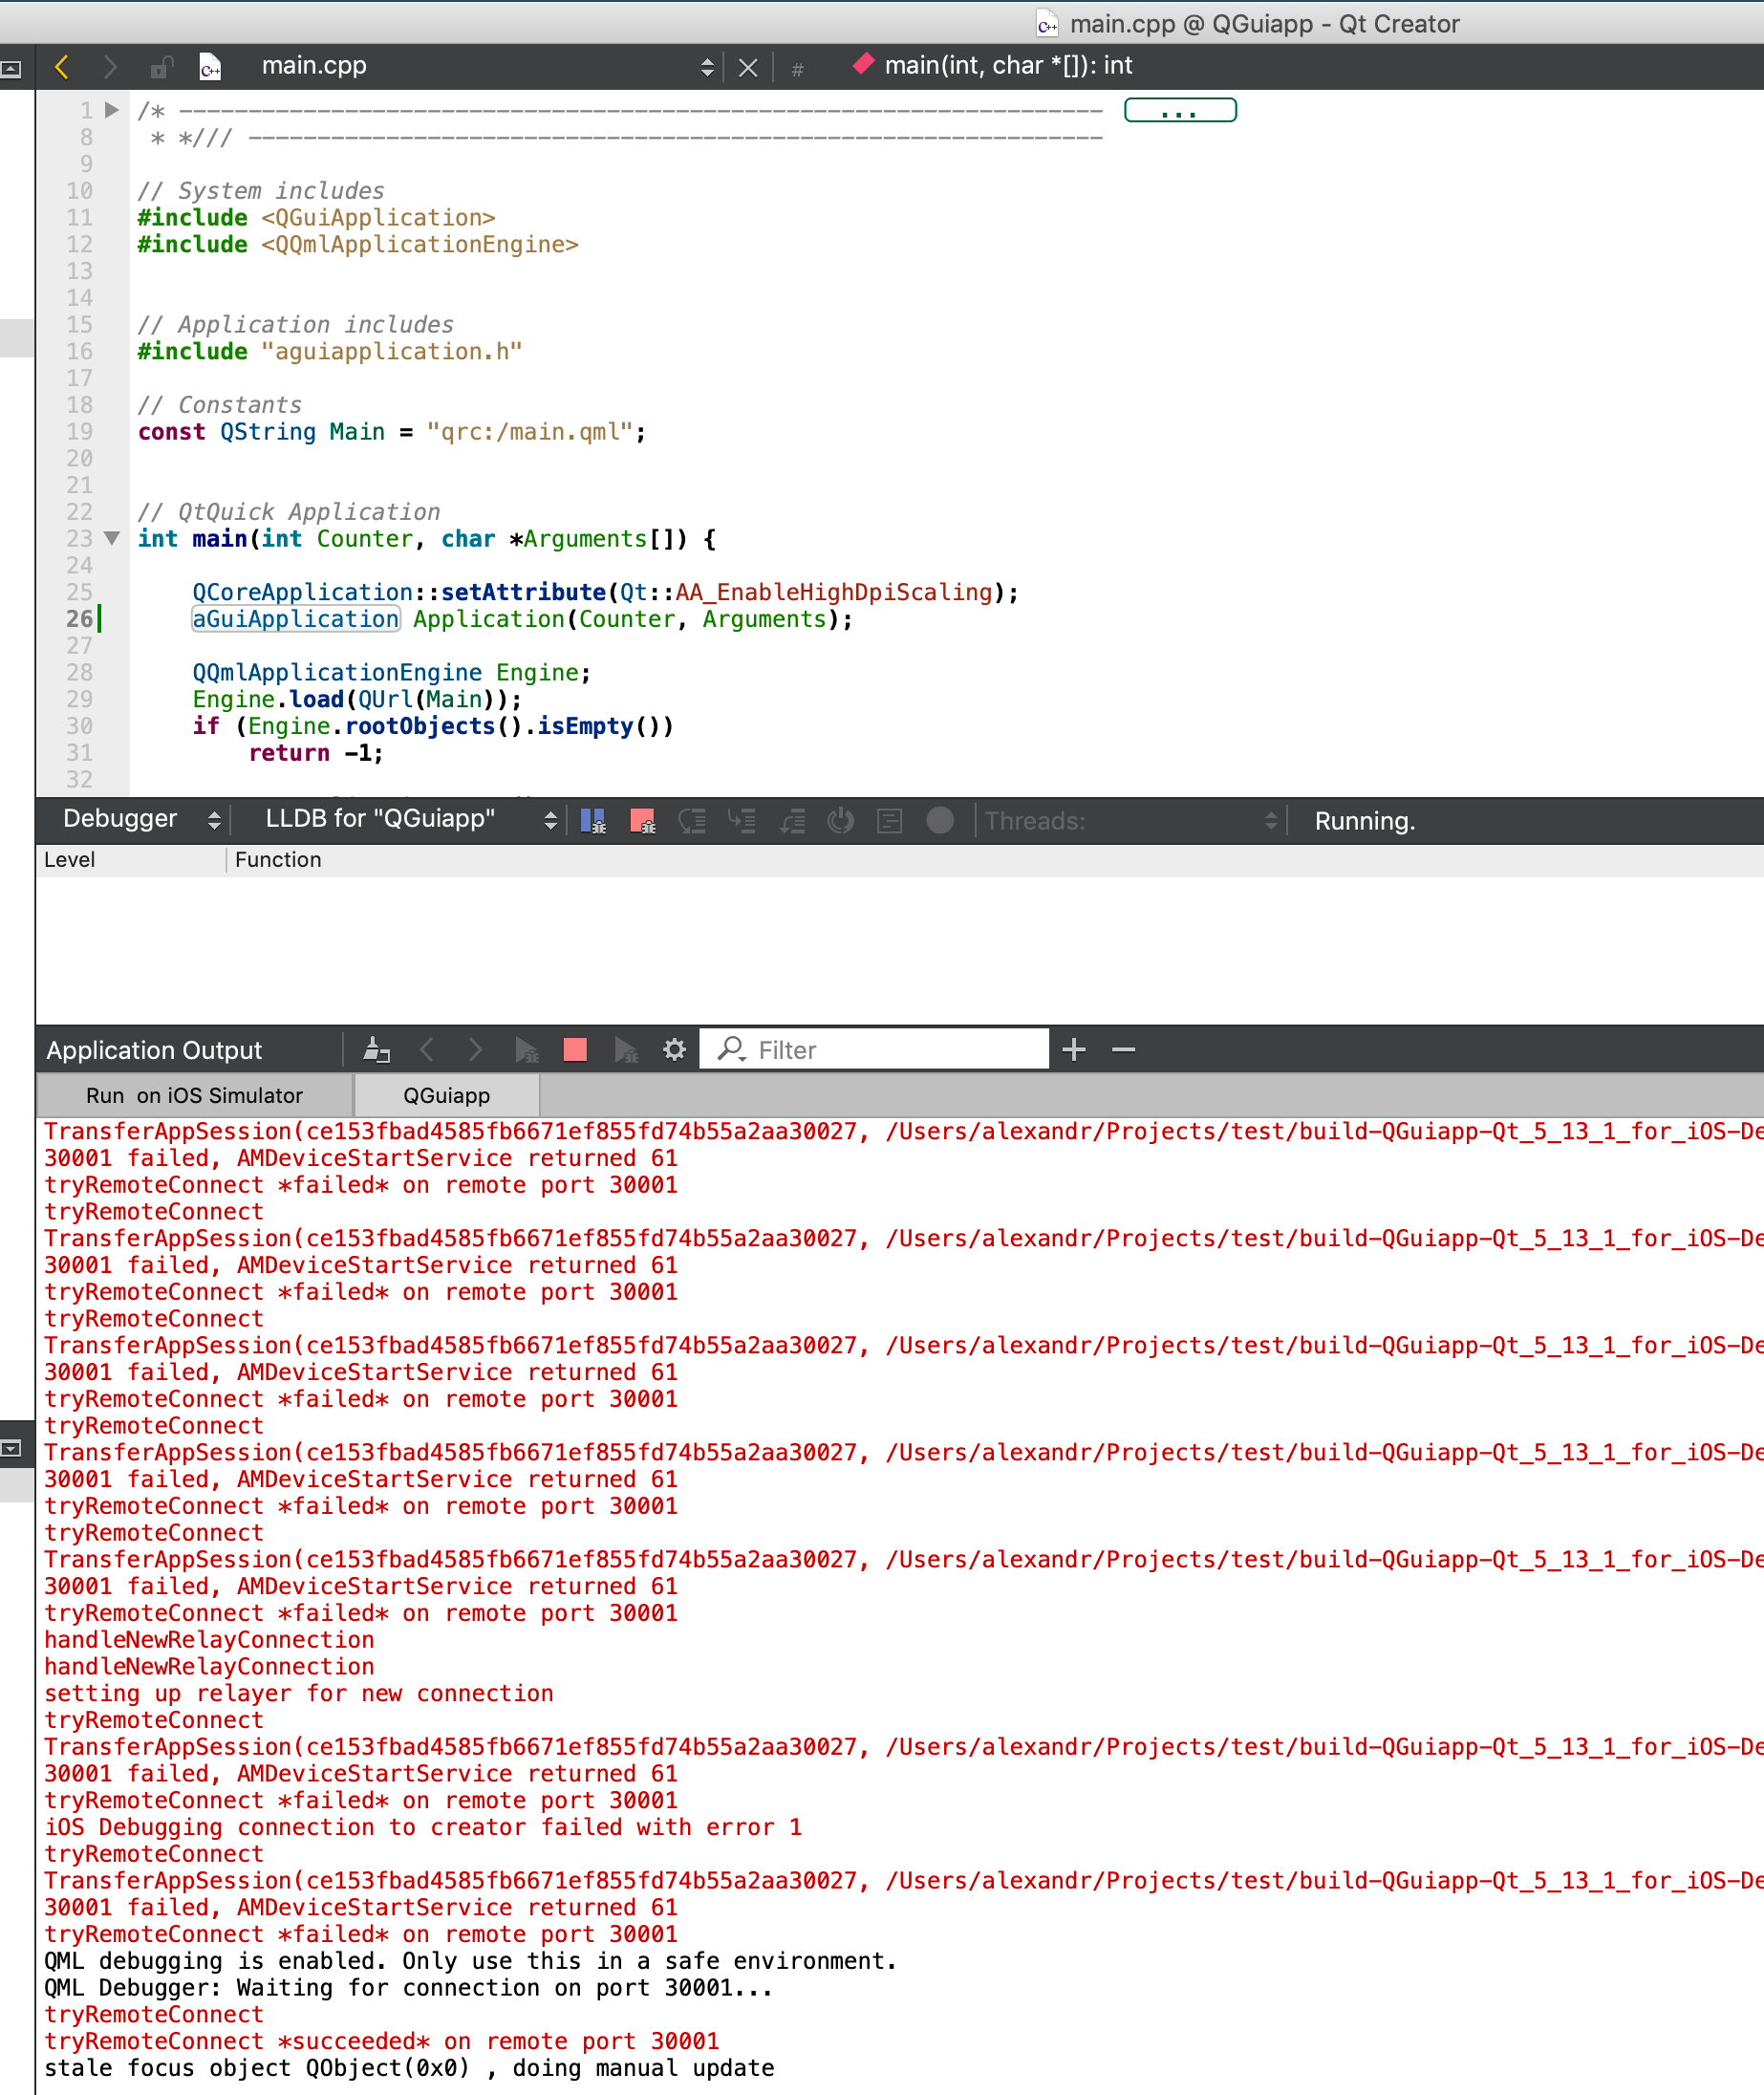Open the main.cpp open-documents dropdown
1764x2095 pixels.
706,67
